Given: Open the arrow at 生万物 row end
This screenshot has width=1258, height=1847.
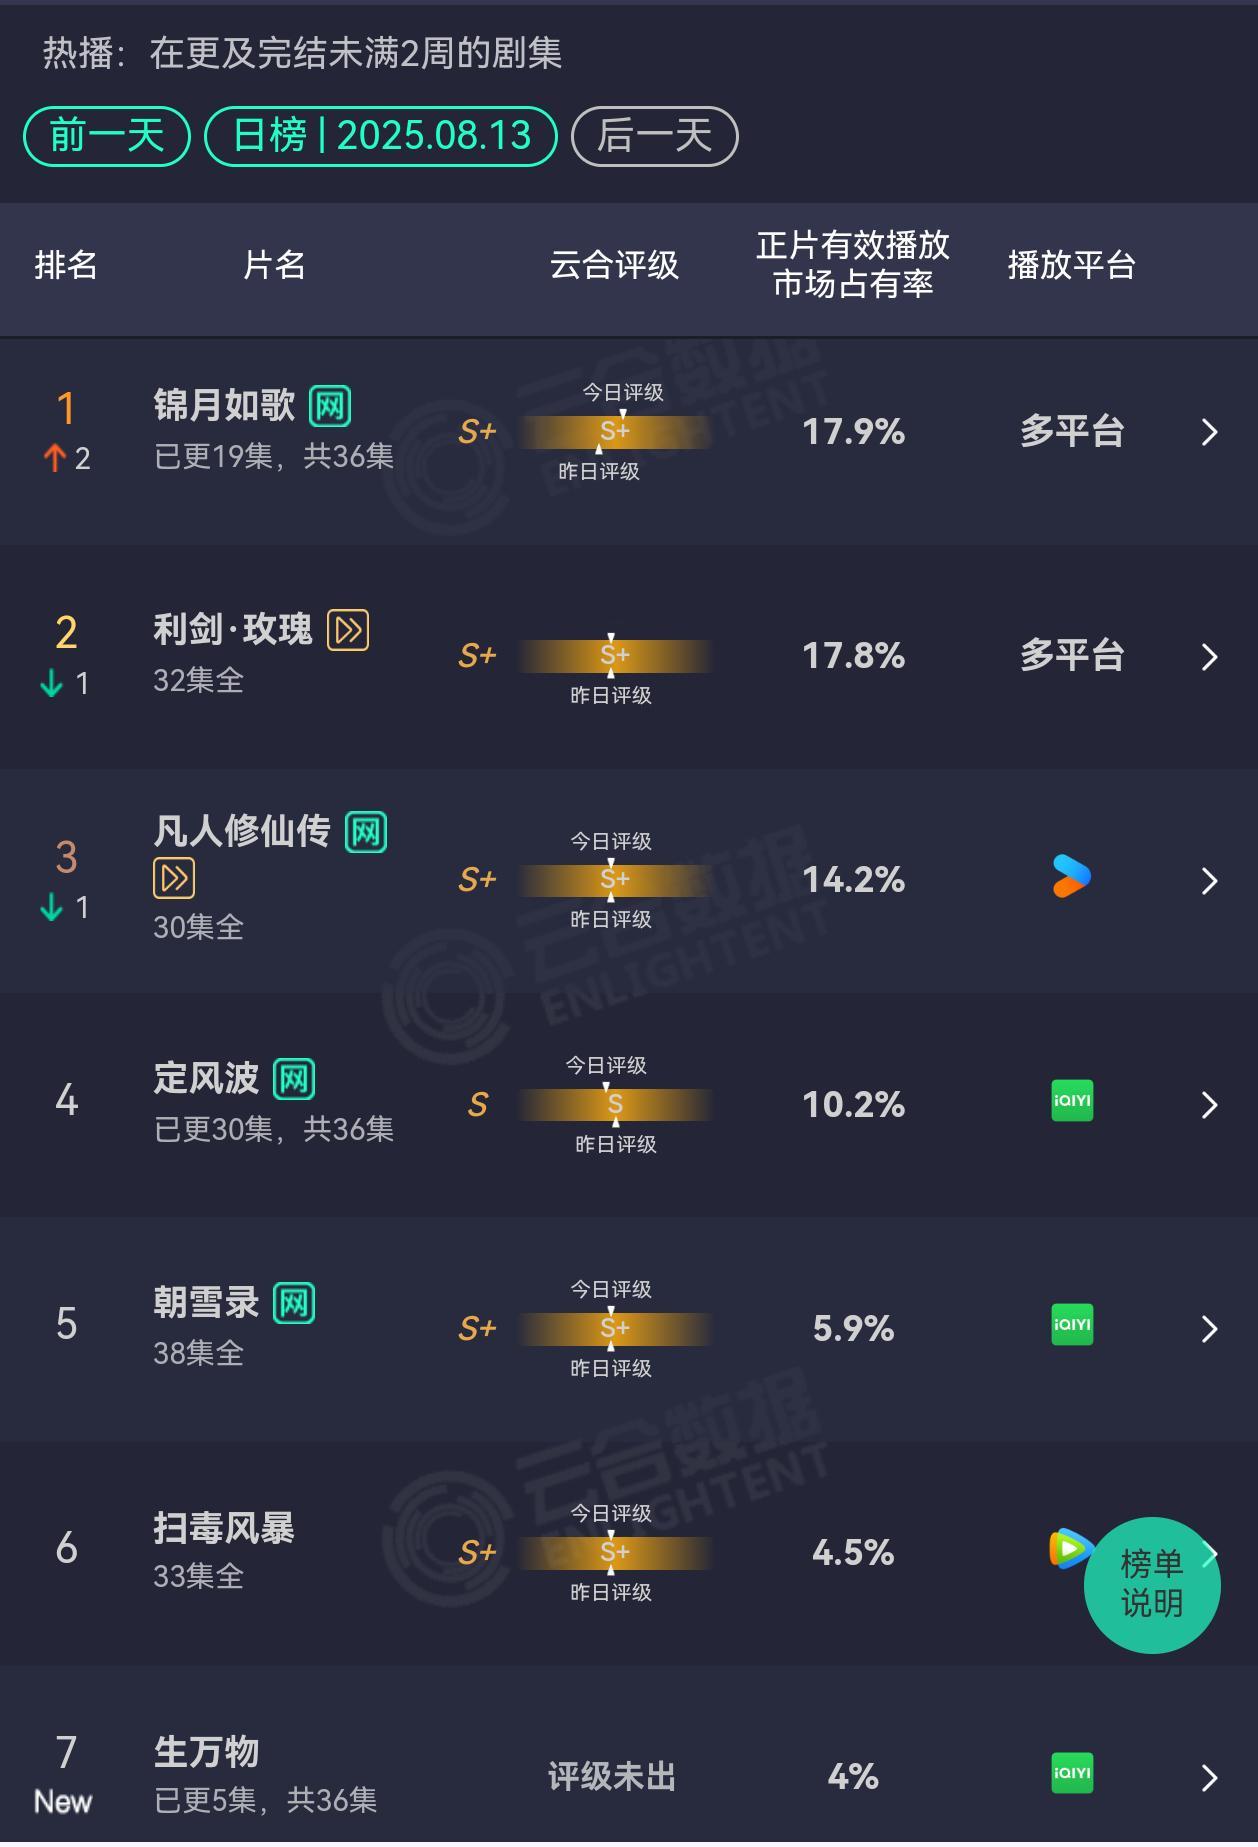Looking at the screenshot, I should [x=1209, y=1777].
